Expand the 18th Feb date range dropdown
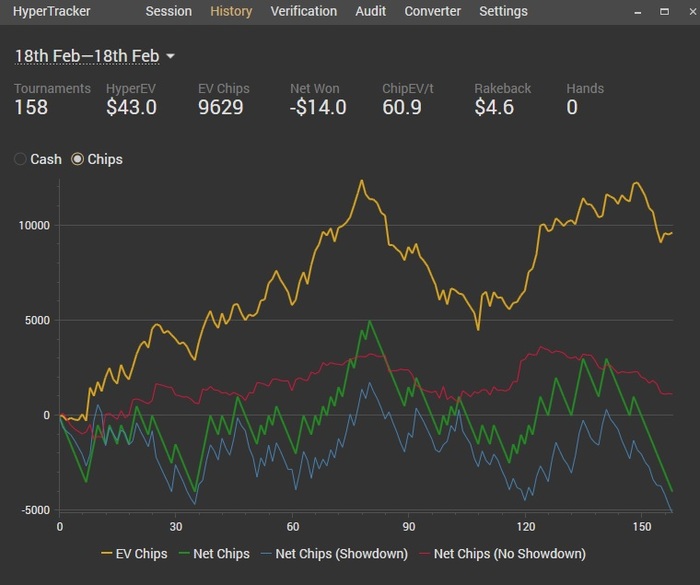The width and height of the screenshot is (700, 585). (x=95, y=56)
